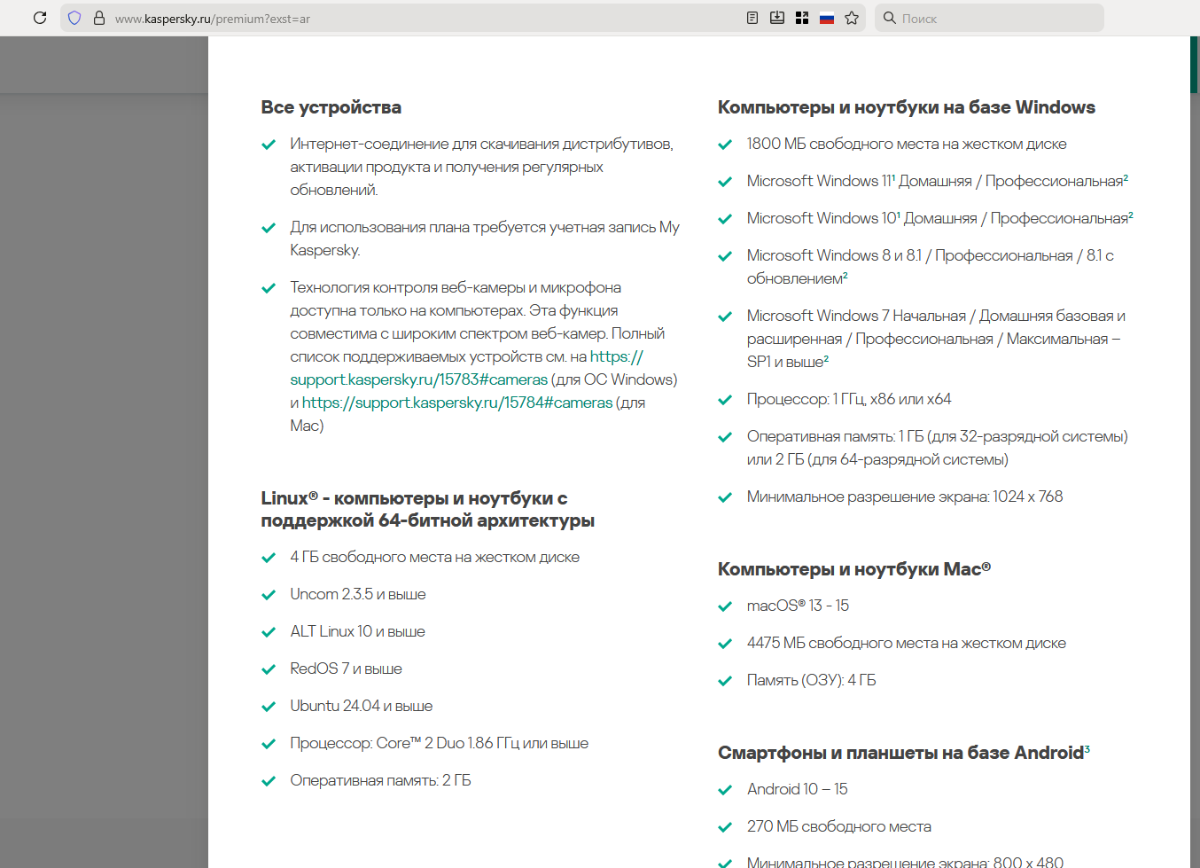Click text Оперативная память: 2 ГБ
The width and height of the screenshot is (1200, 868).
click(x=380, y=780)
